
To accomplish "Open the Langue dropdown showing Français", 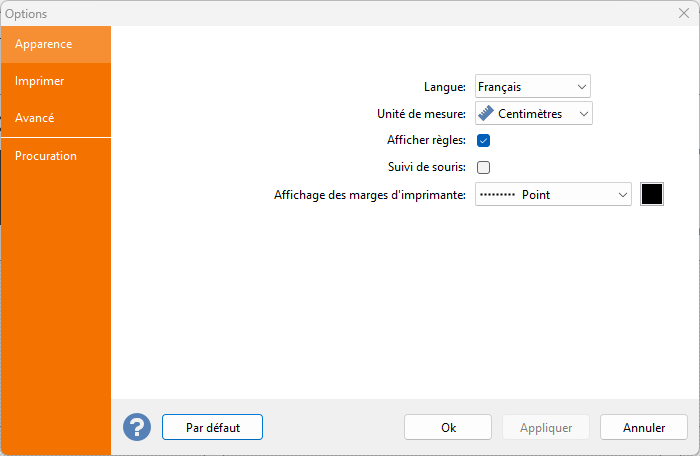I will 532,87.
